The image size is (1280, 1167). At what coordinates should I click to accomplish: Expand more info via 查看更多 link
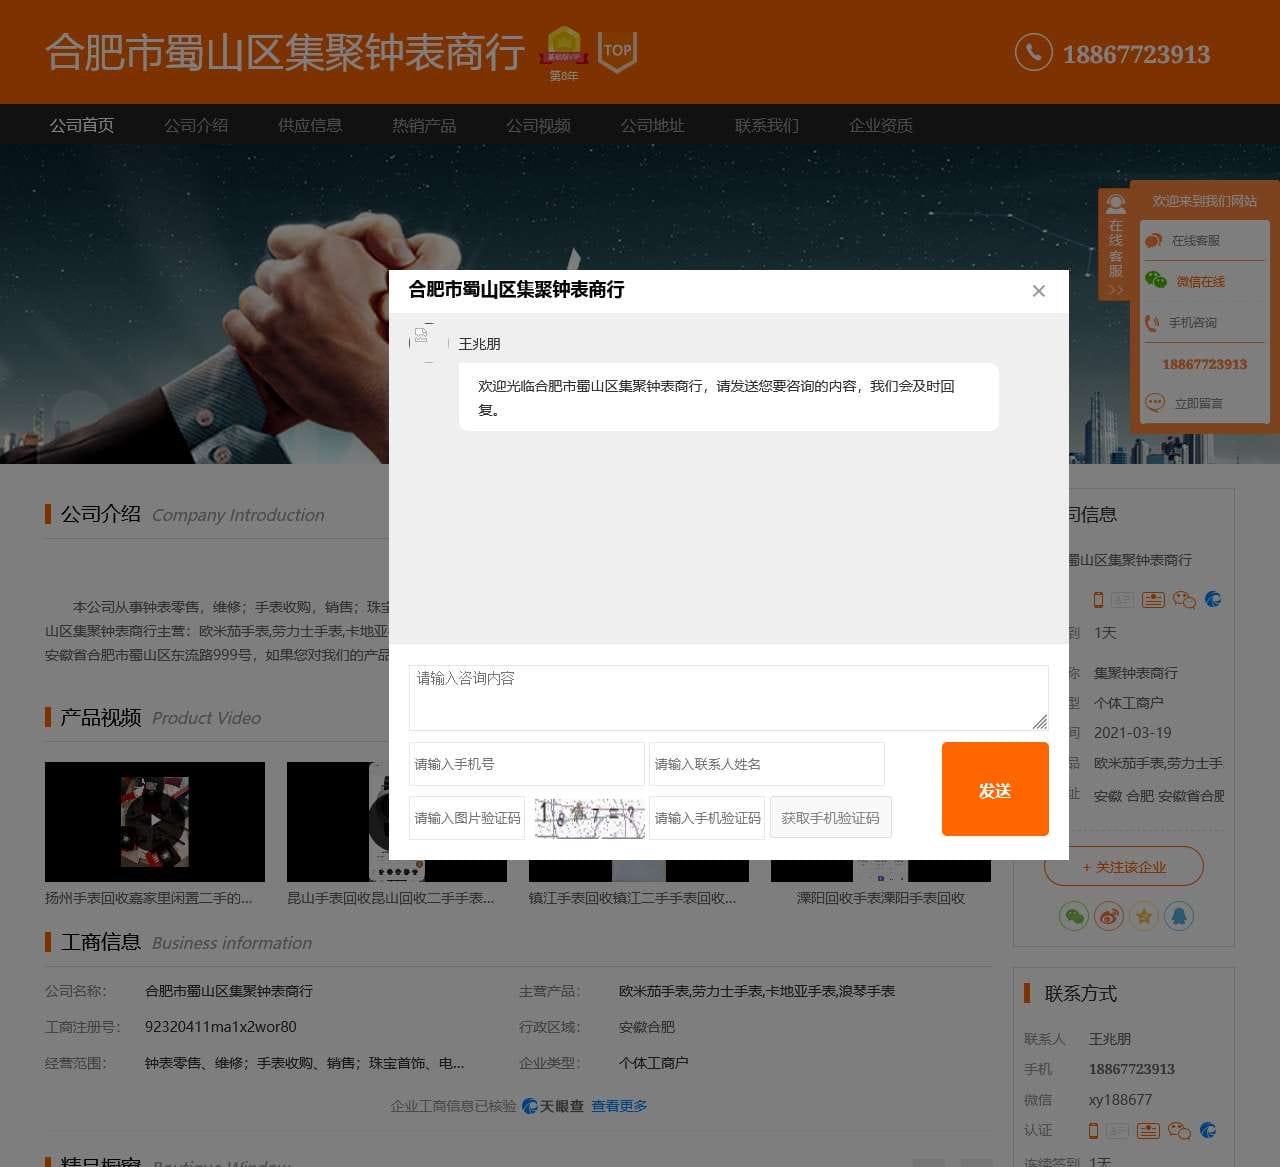[618, 1106]
